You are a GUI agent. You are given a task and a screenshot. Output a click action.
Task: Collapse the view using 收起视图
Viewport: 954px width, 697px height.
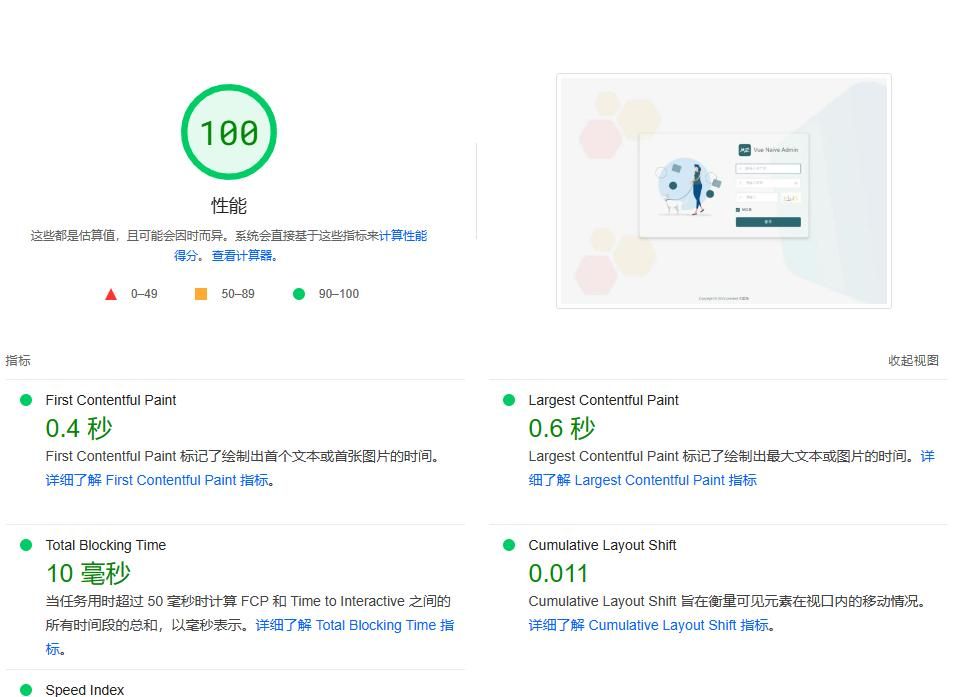point(912,360)
